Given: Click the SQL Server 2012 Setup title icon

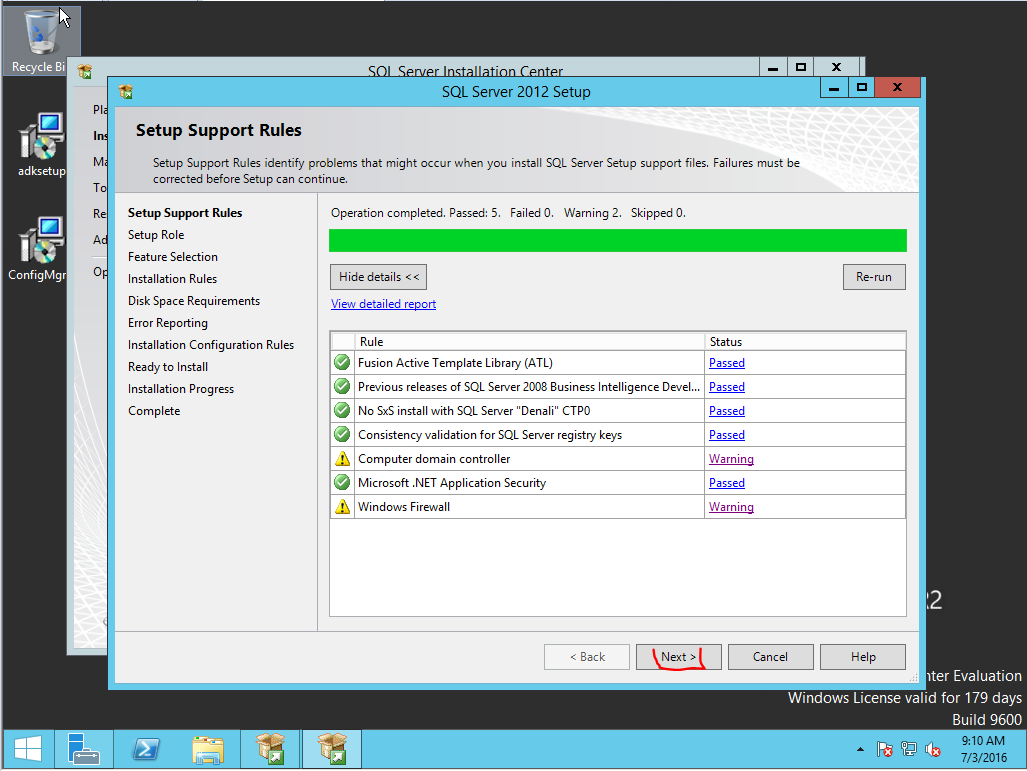Looking at the screenshot, I should point(126,92).
